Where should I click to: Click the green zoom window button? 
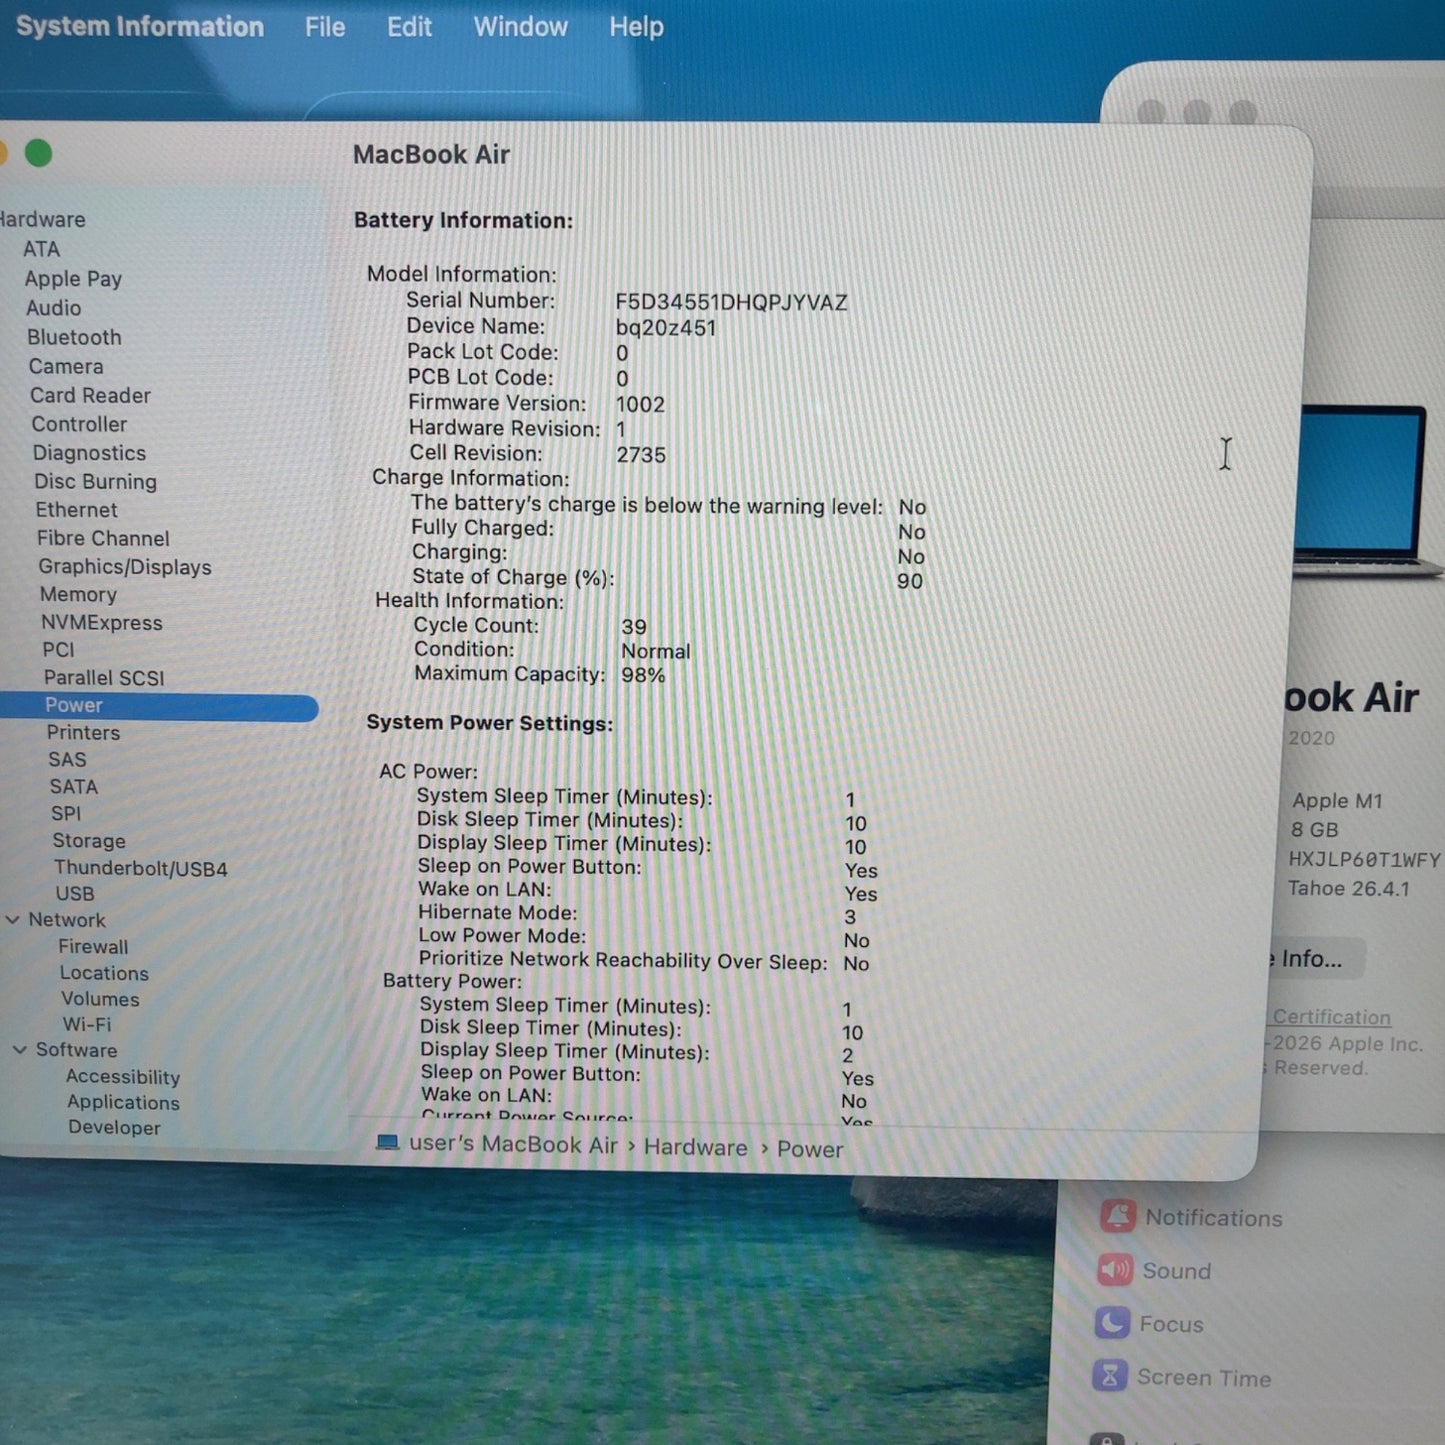tap(38, 153)
